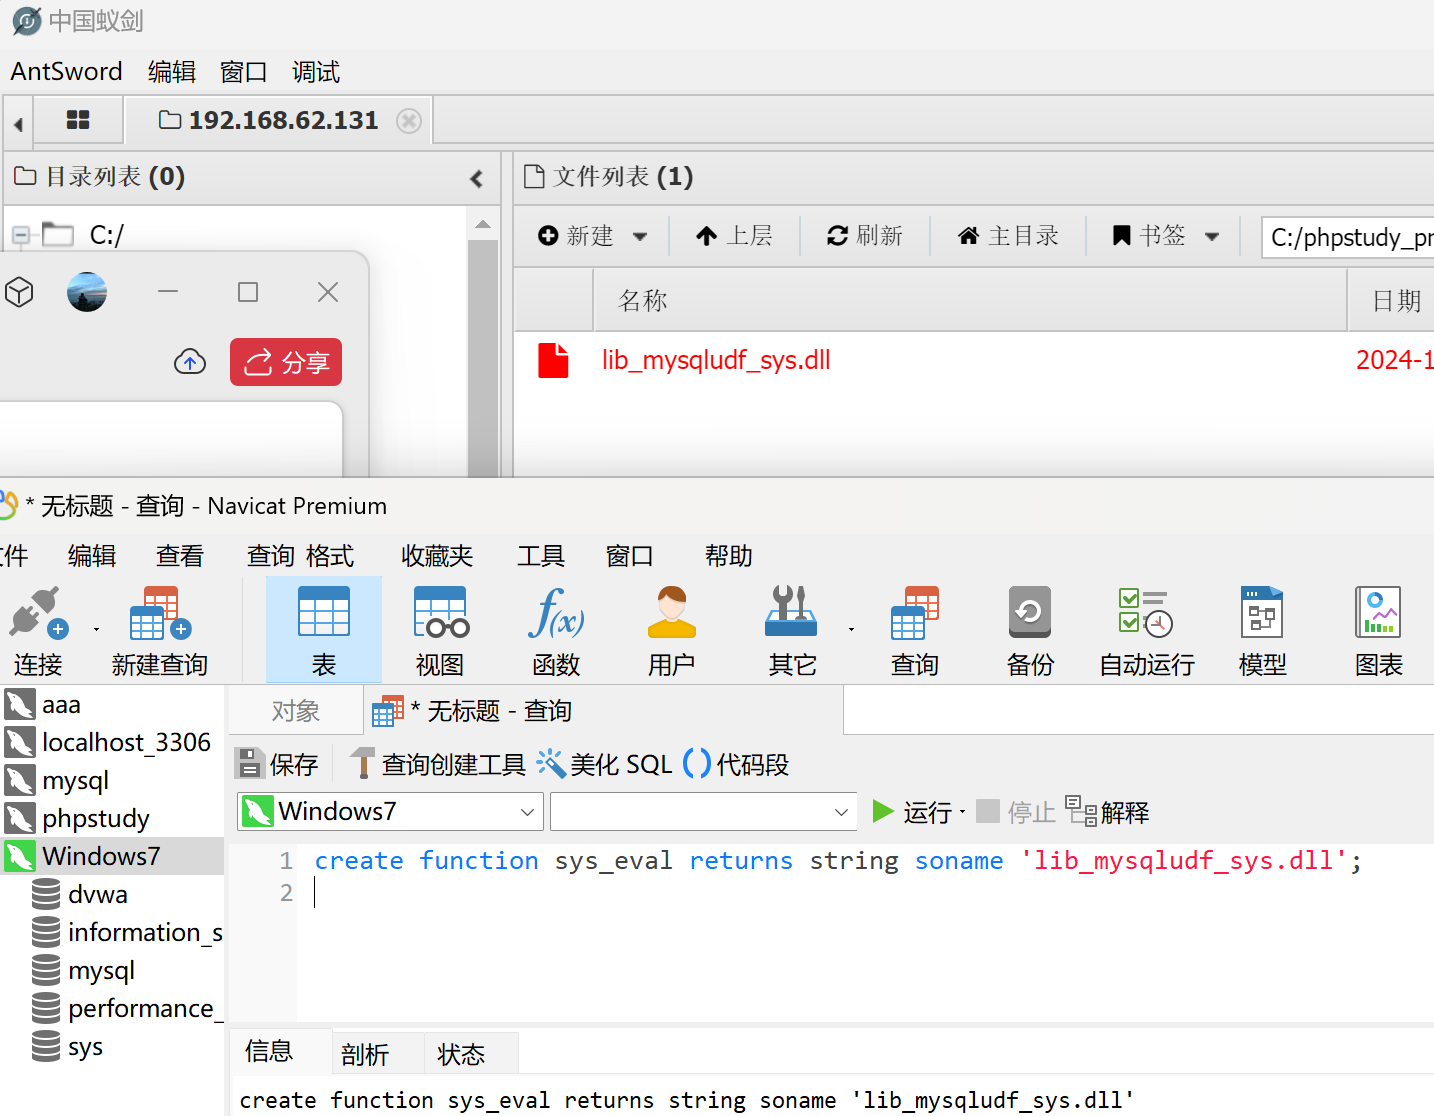Open the 新建 dropdown arrow
This screenshot has width=1434, height=1116.
(x=640, y=237)
